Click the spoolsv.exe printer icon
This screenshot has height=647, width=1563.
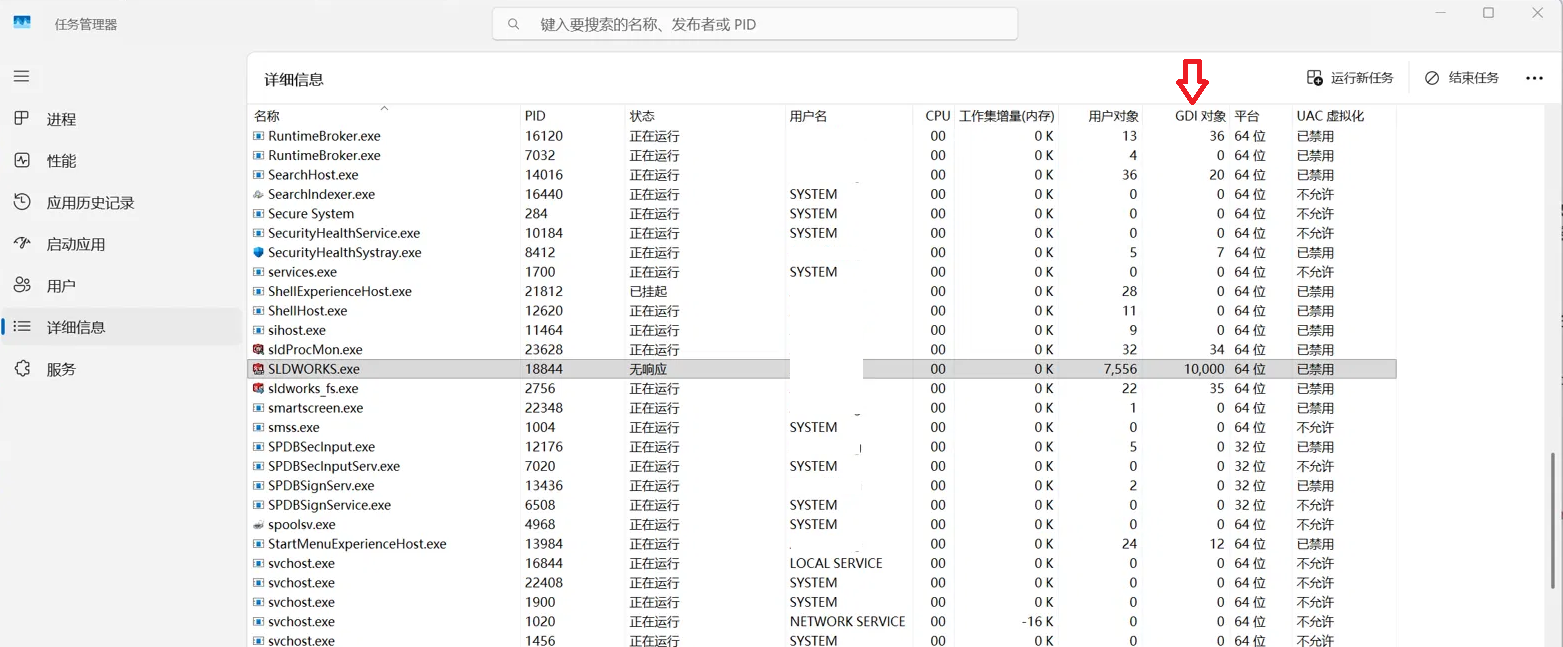[x=258, y=525]
